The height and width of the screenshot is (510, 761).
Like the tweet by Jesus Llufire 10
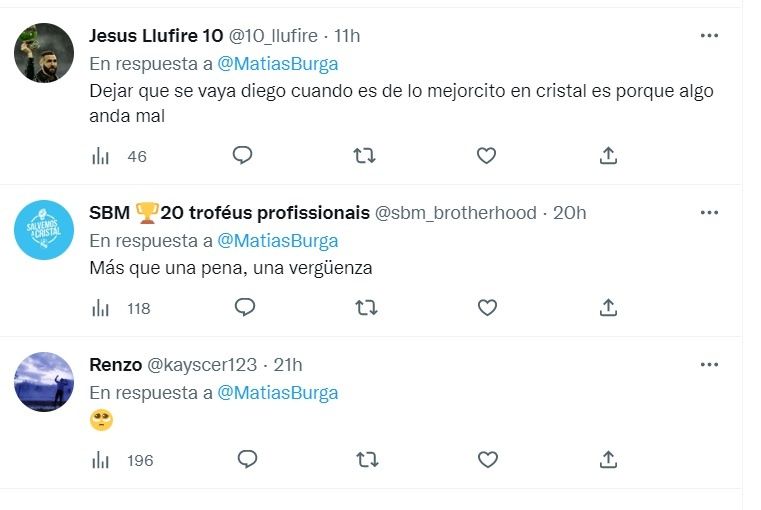pyautogui.click(x=486, y=155)
